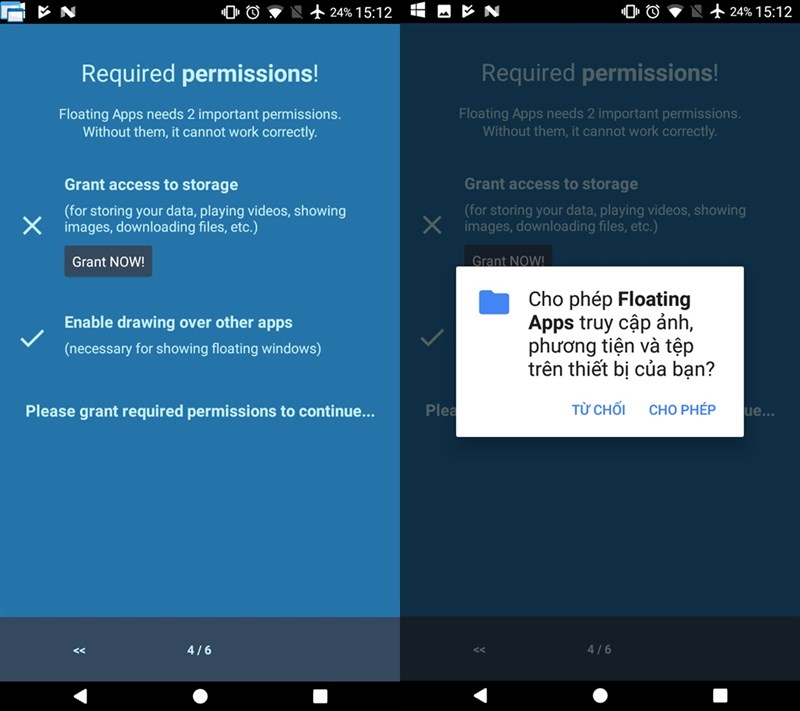Tap Android back button on right screen
This screenshot has width=800, height=711.
pos(480,695)
